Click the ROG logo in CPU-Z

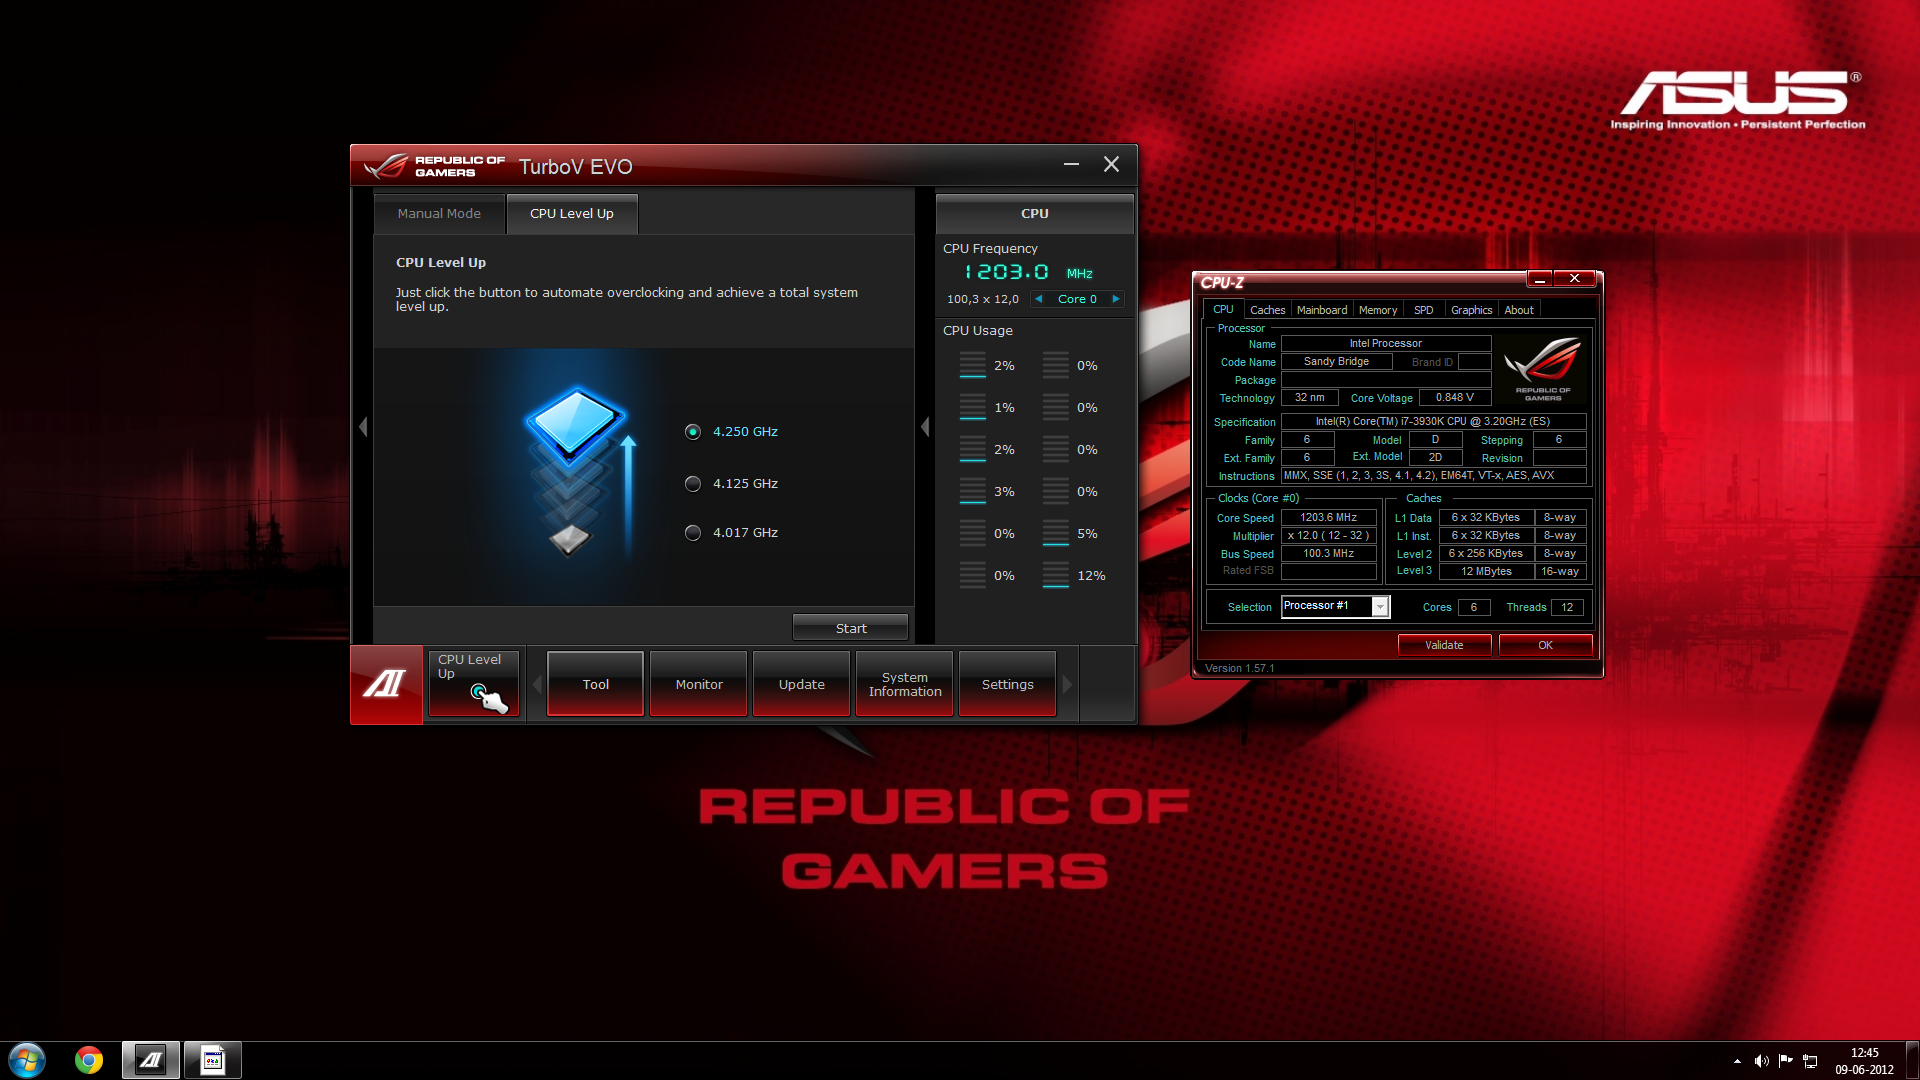coord(1543,369)
